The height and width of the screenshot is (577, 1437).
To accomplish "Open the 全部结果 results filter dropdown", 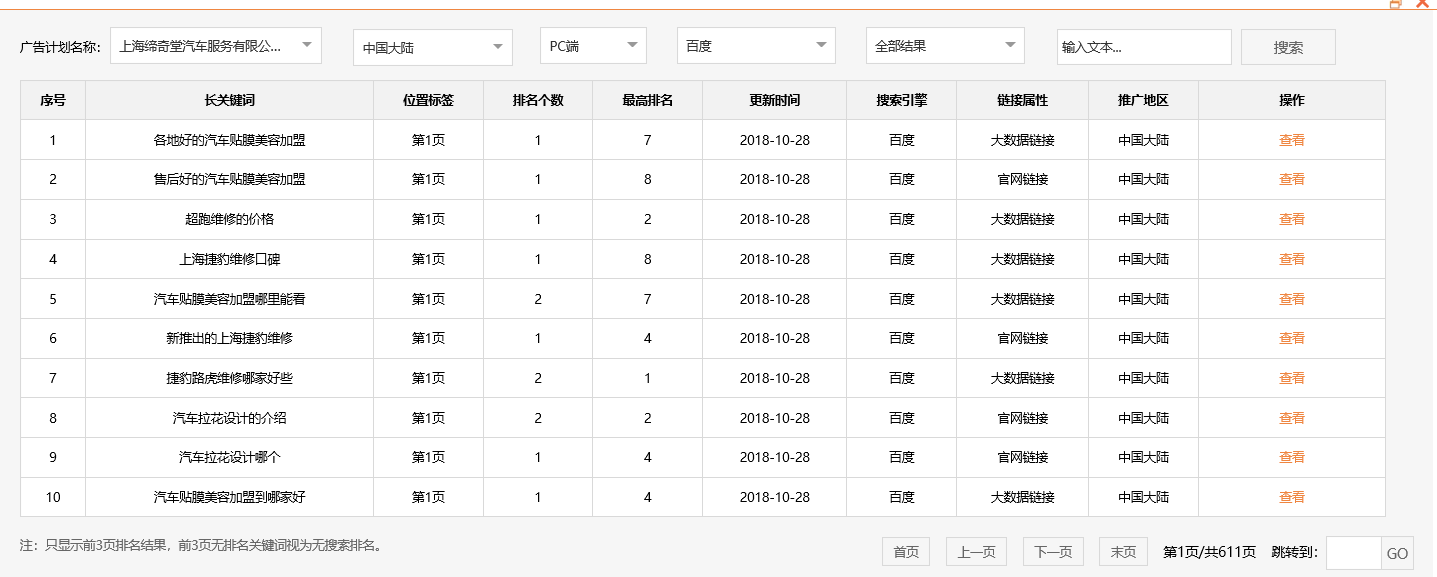I will coord(944,45).
